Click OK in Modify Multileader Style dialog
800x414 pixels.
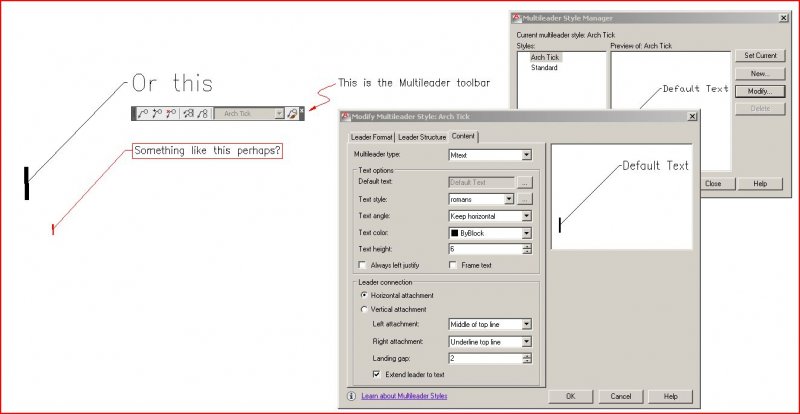[570, 396]
